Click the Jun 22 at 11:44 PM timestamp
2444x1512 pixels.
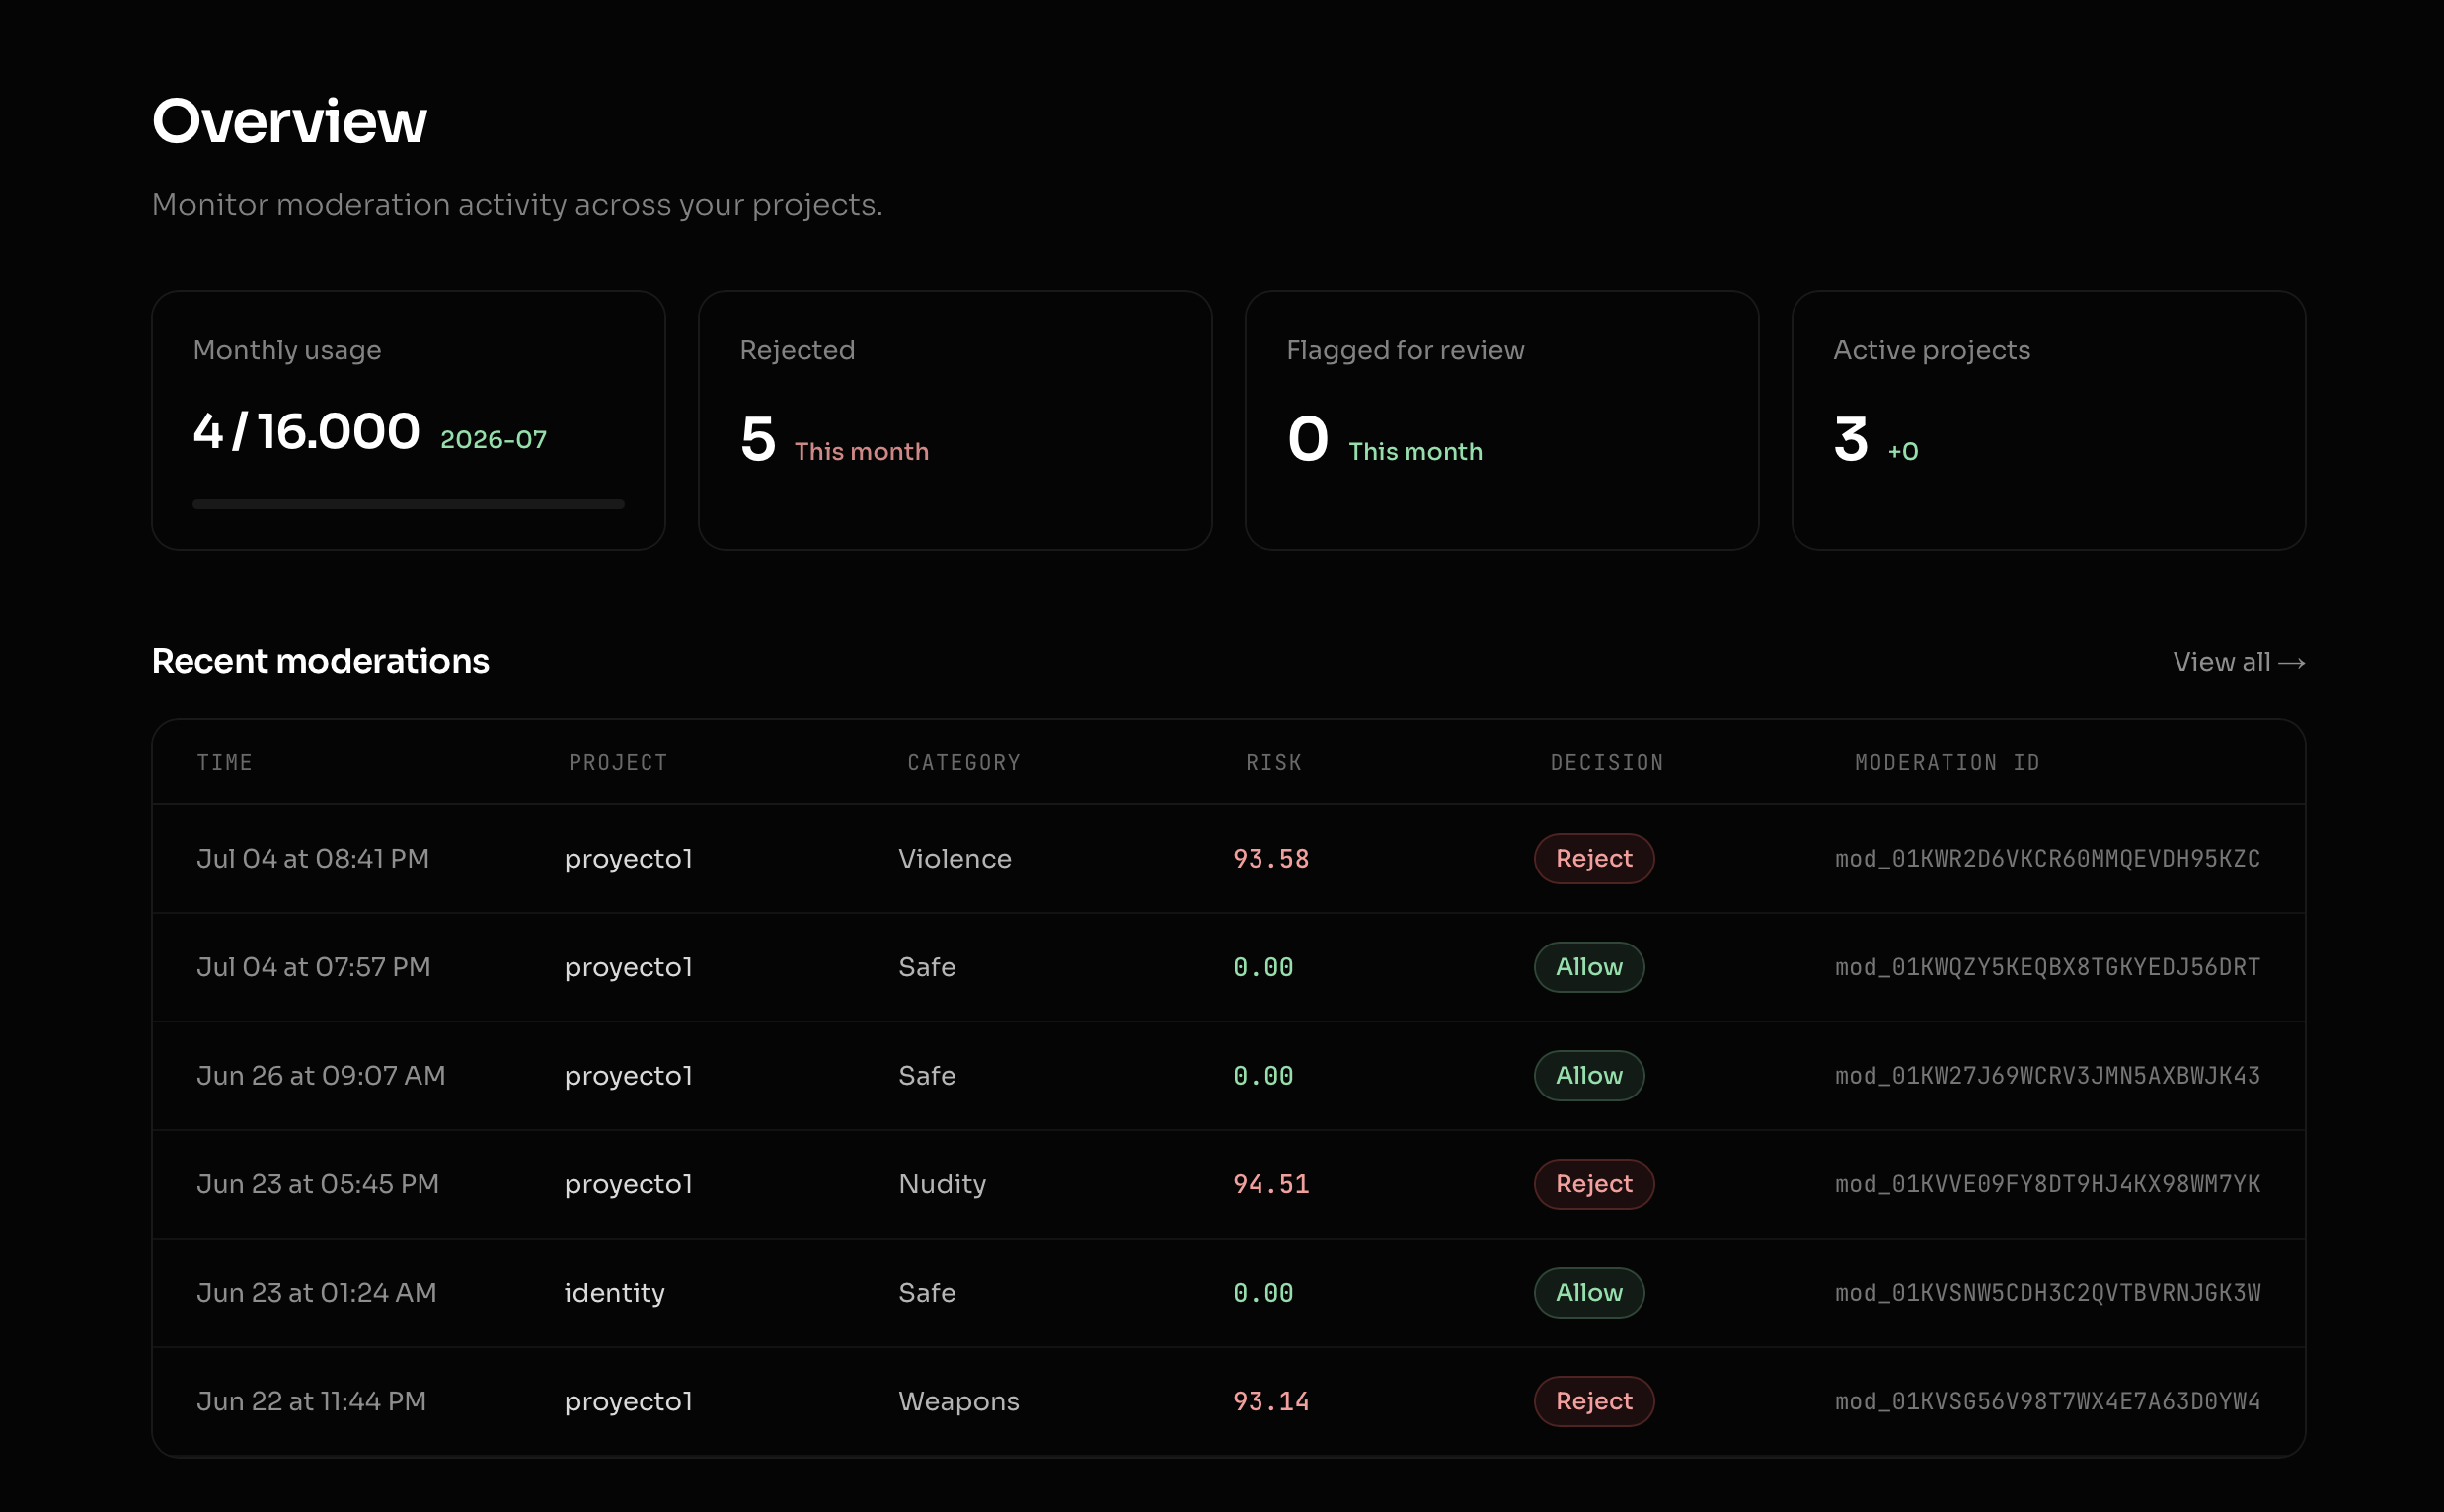point(311,1400)
